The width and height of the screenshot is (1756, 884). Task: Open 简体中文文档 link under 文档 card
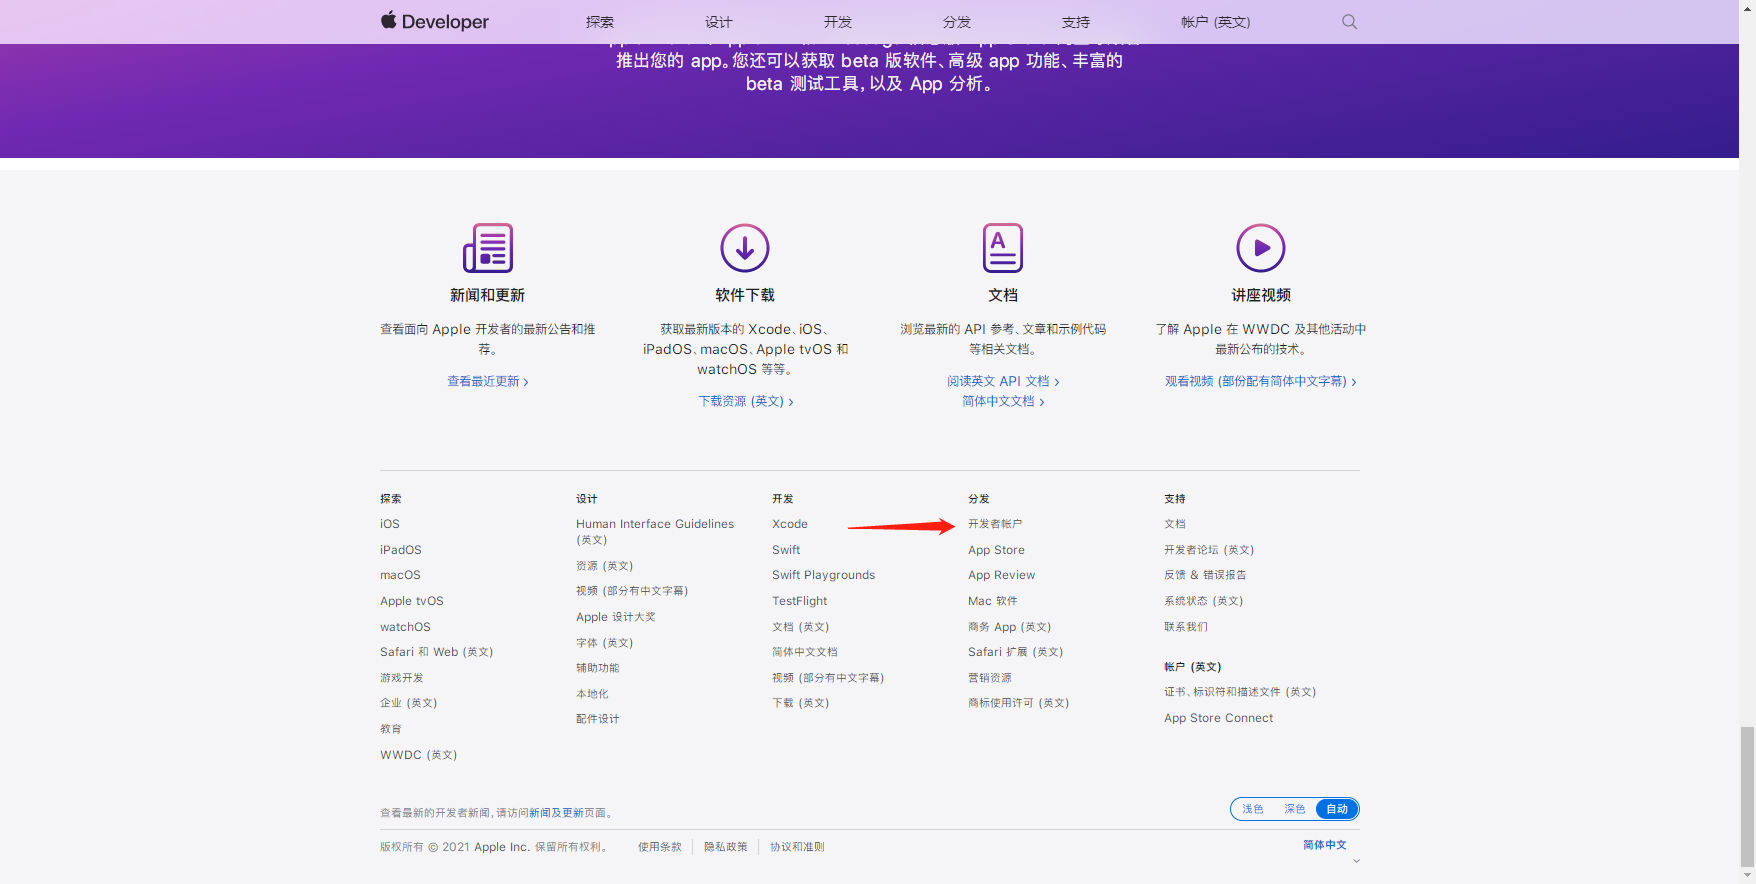coord(1003,401)
